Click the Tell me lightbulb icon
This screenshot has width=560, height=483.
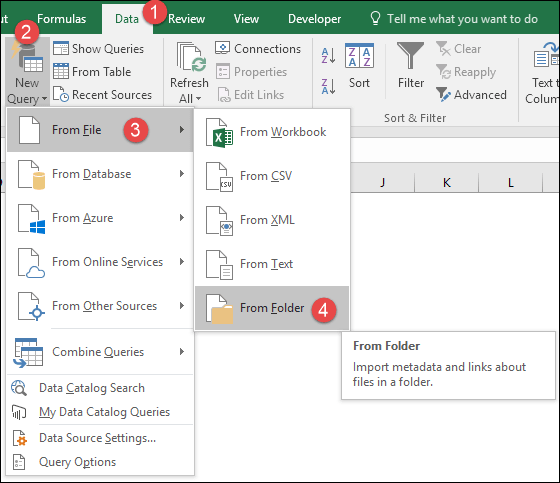pos(375,18)
